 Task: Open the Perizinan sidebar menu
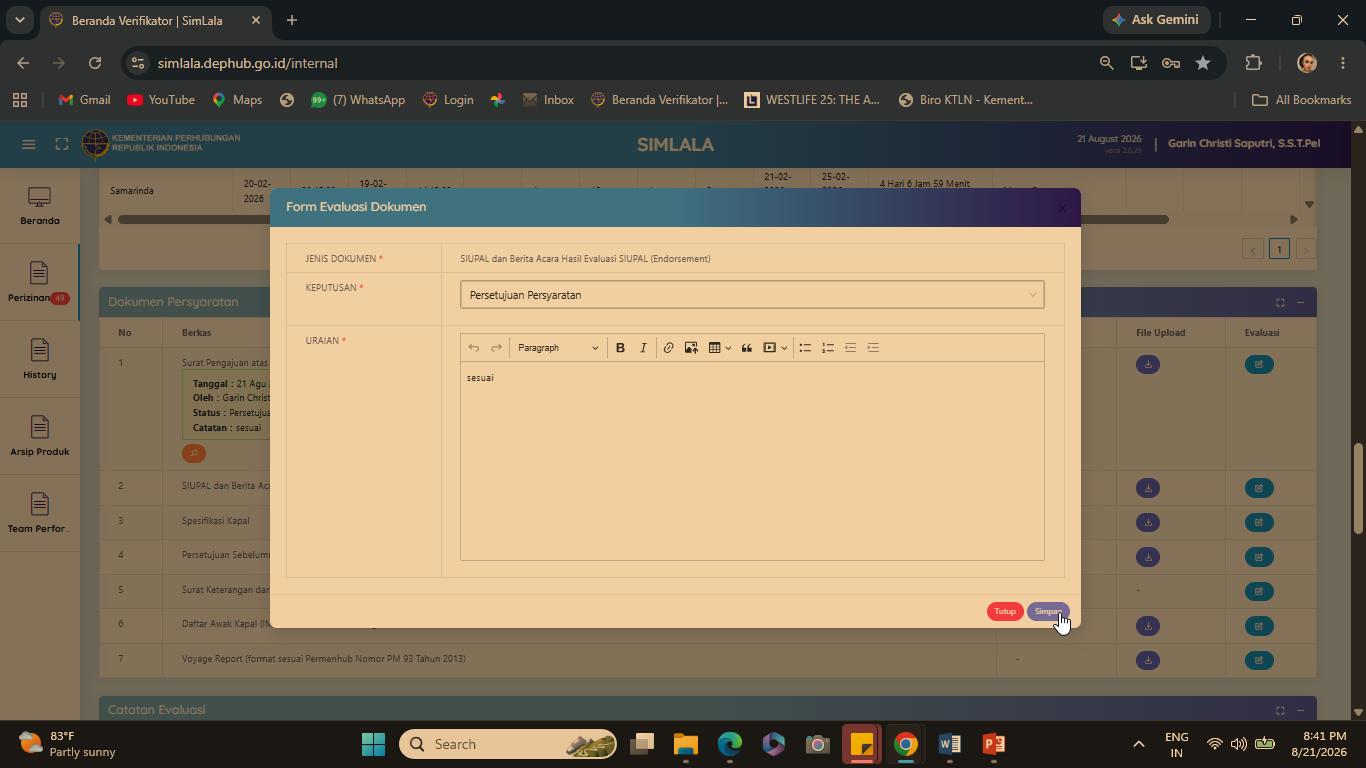pyautogui.click(x=39, y=283)
